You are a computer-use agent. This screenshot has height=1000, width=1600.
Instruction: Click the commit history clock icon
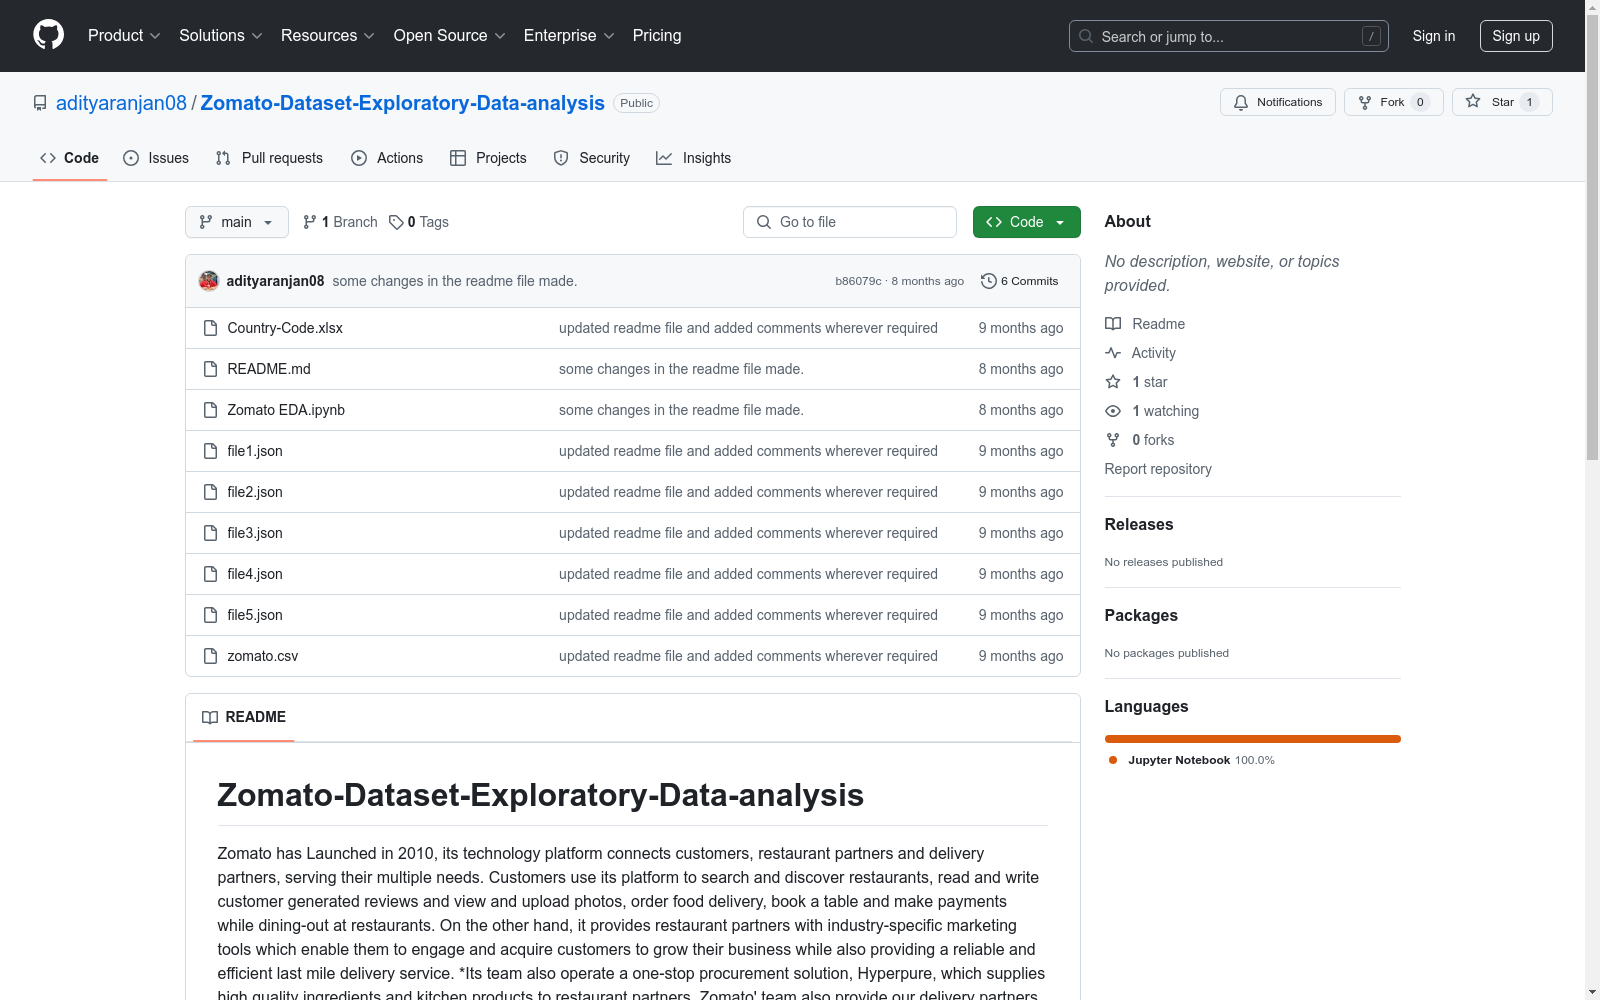point(989,281)
